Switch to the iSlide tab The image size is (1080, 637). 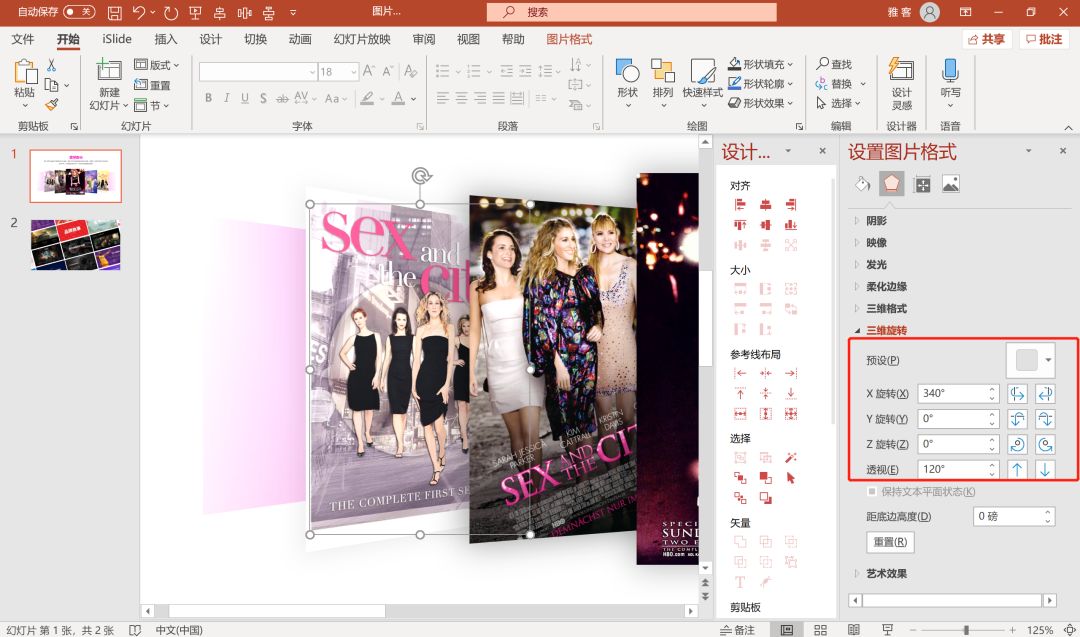point(117,39)
